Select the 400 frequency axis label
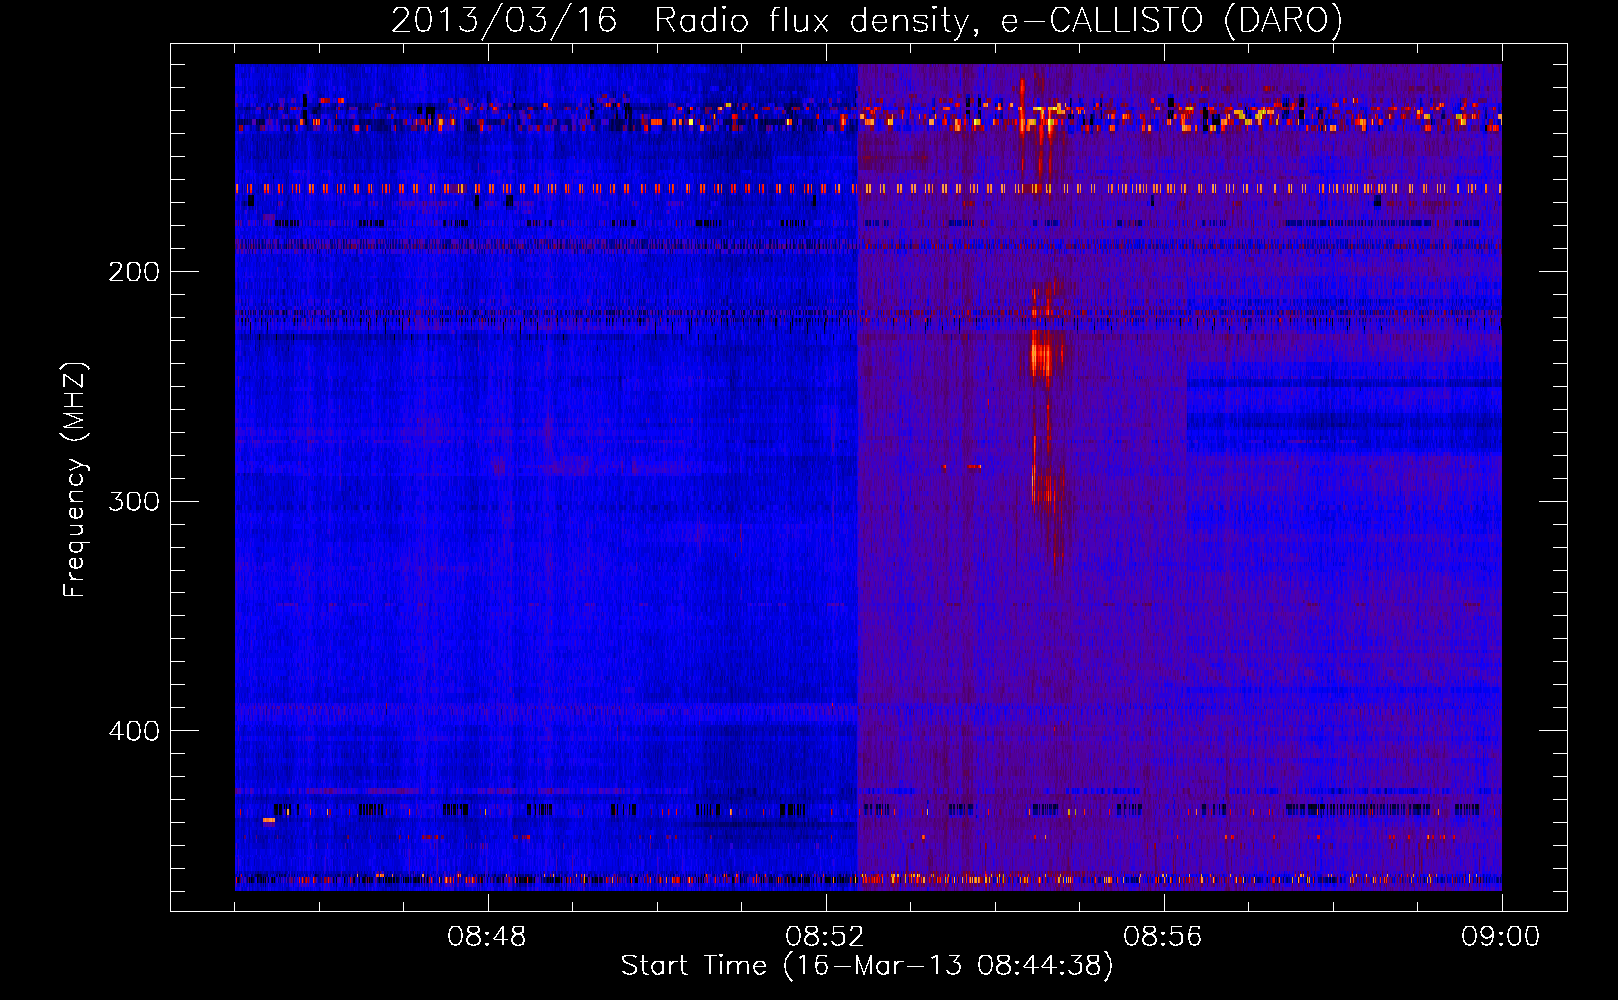The image size is (1618, 1000). pos(134,731)
